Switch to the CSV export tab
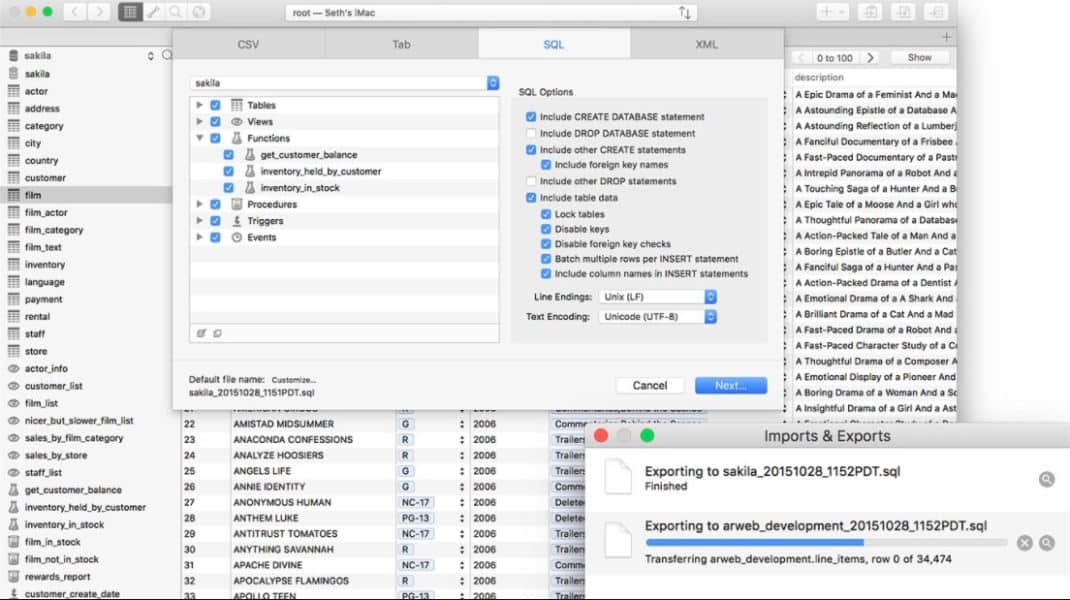This screenshot has width=1070, height=600. pos(248,44)
